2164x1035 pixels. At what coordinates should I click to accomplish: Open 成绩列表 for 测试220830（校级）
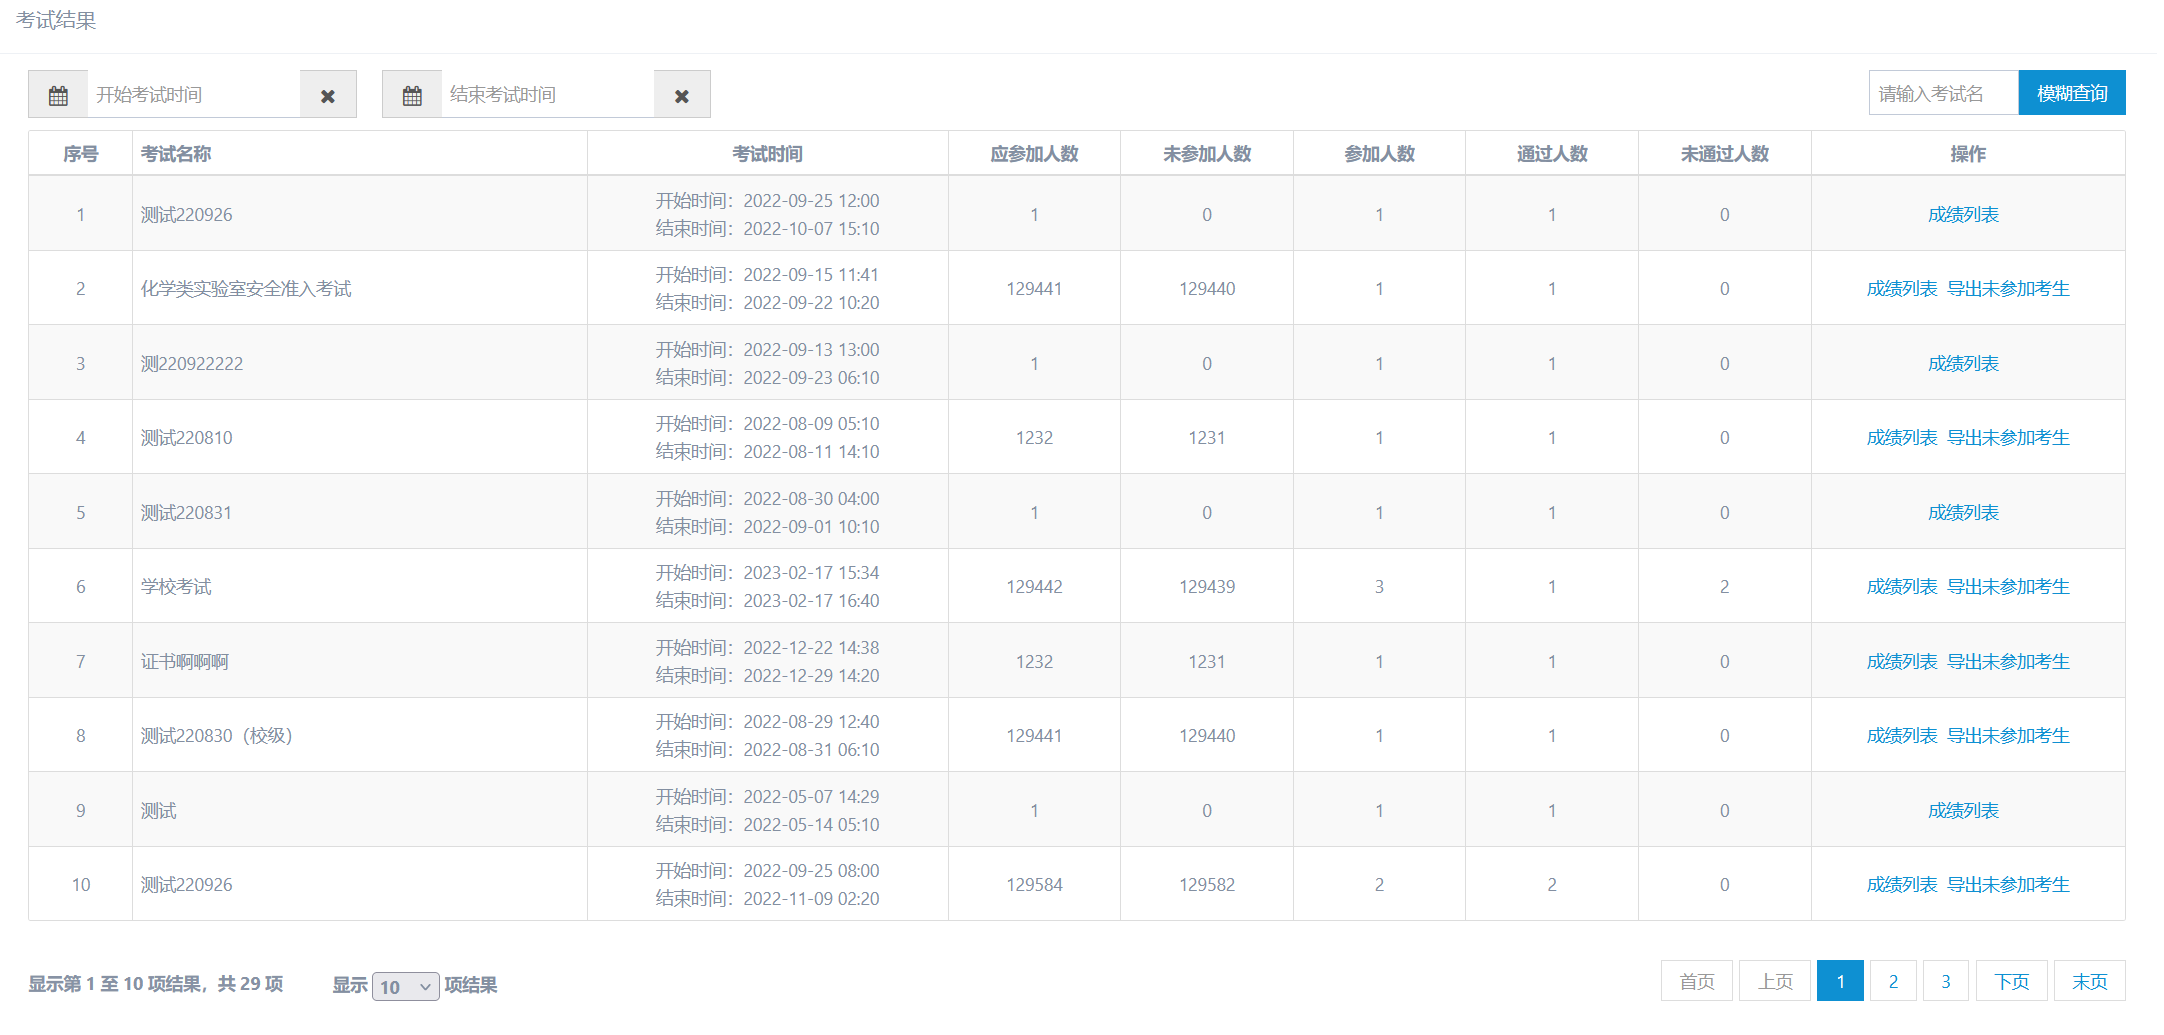(x=1902, y=736)
